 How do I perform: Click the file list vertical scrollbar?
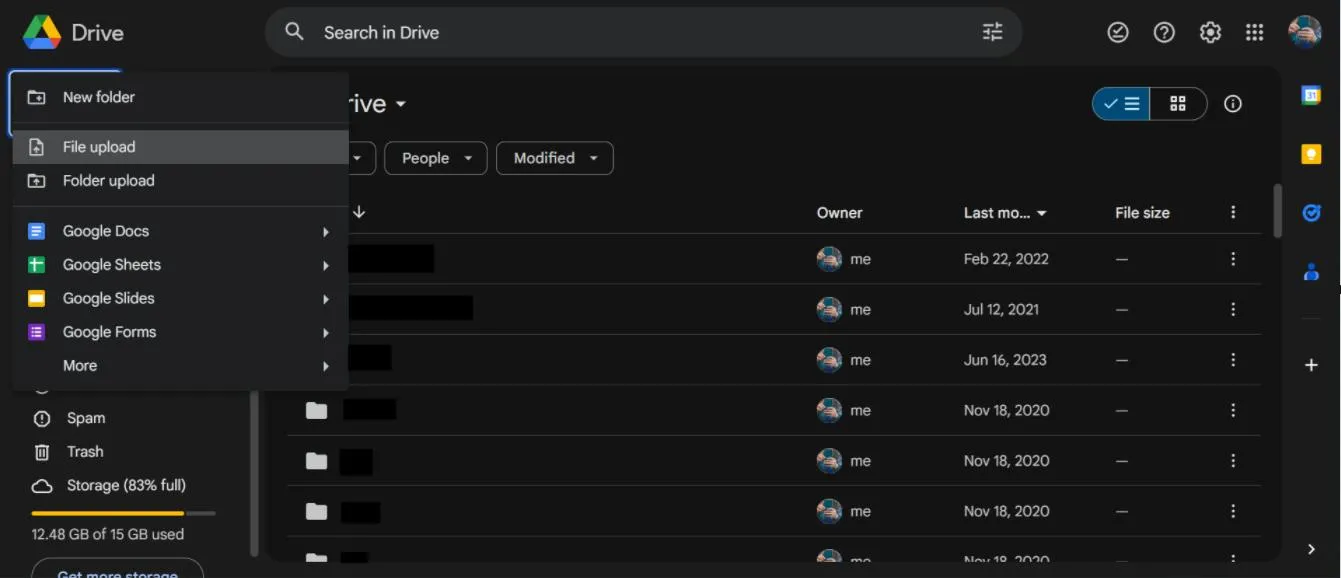pos(1277,210)
